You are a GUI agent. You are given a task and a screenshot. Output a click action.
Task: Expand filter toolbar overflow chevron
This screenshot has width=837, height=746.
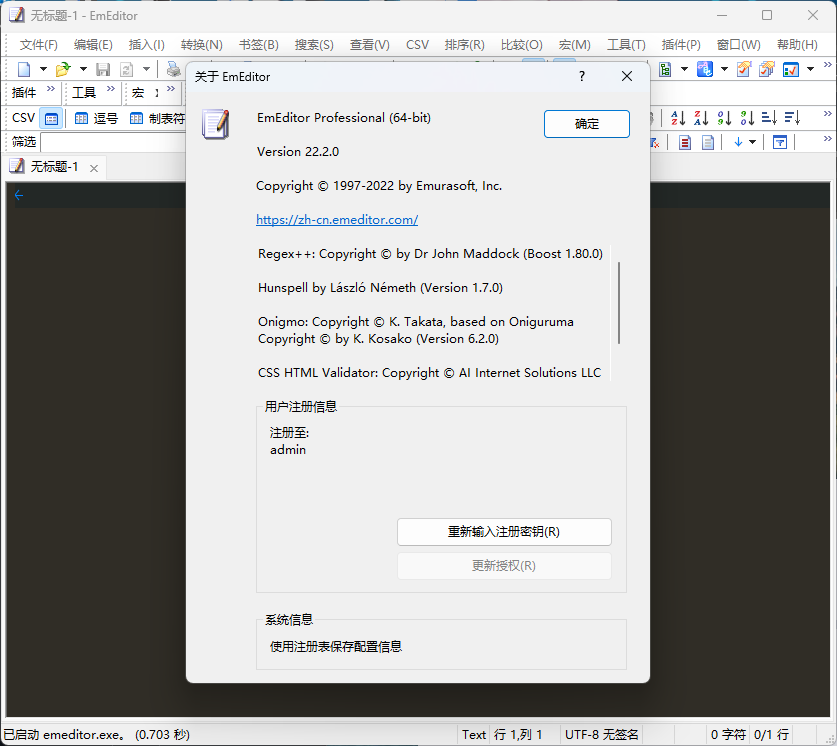coord(827,139)
